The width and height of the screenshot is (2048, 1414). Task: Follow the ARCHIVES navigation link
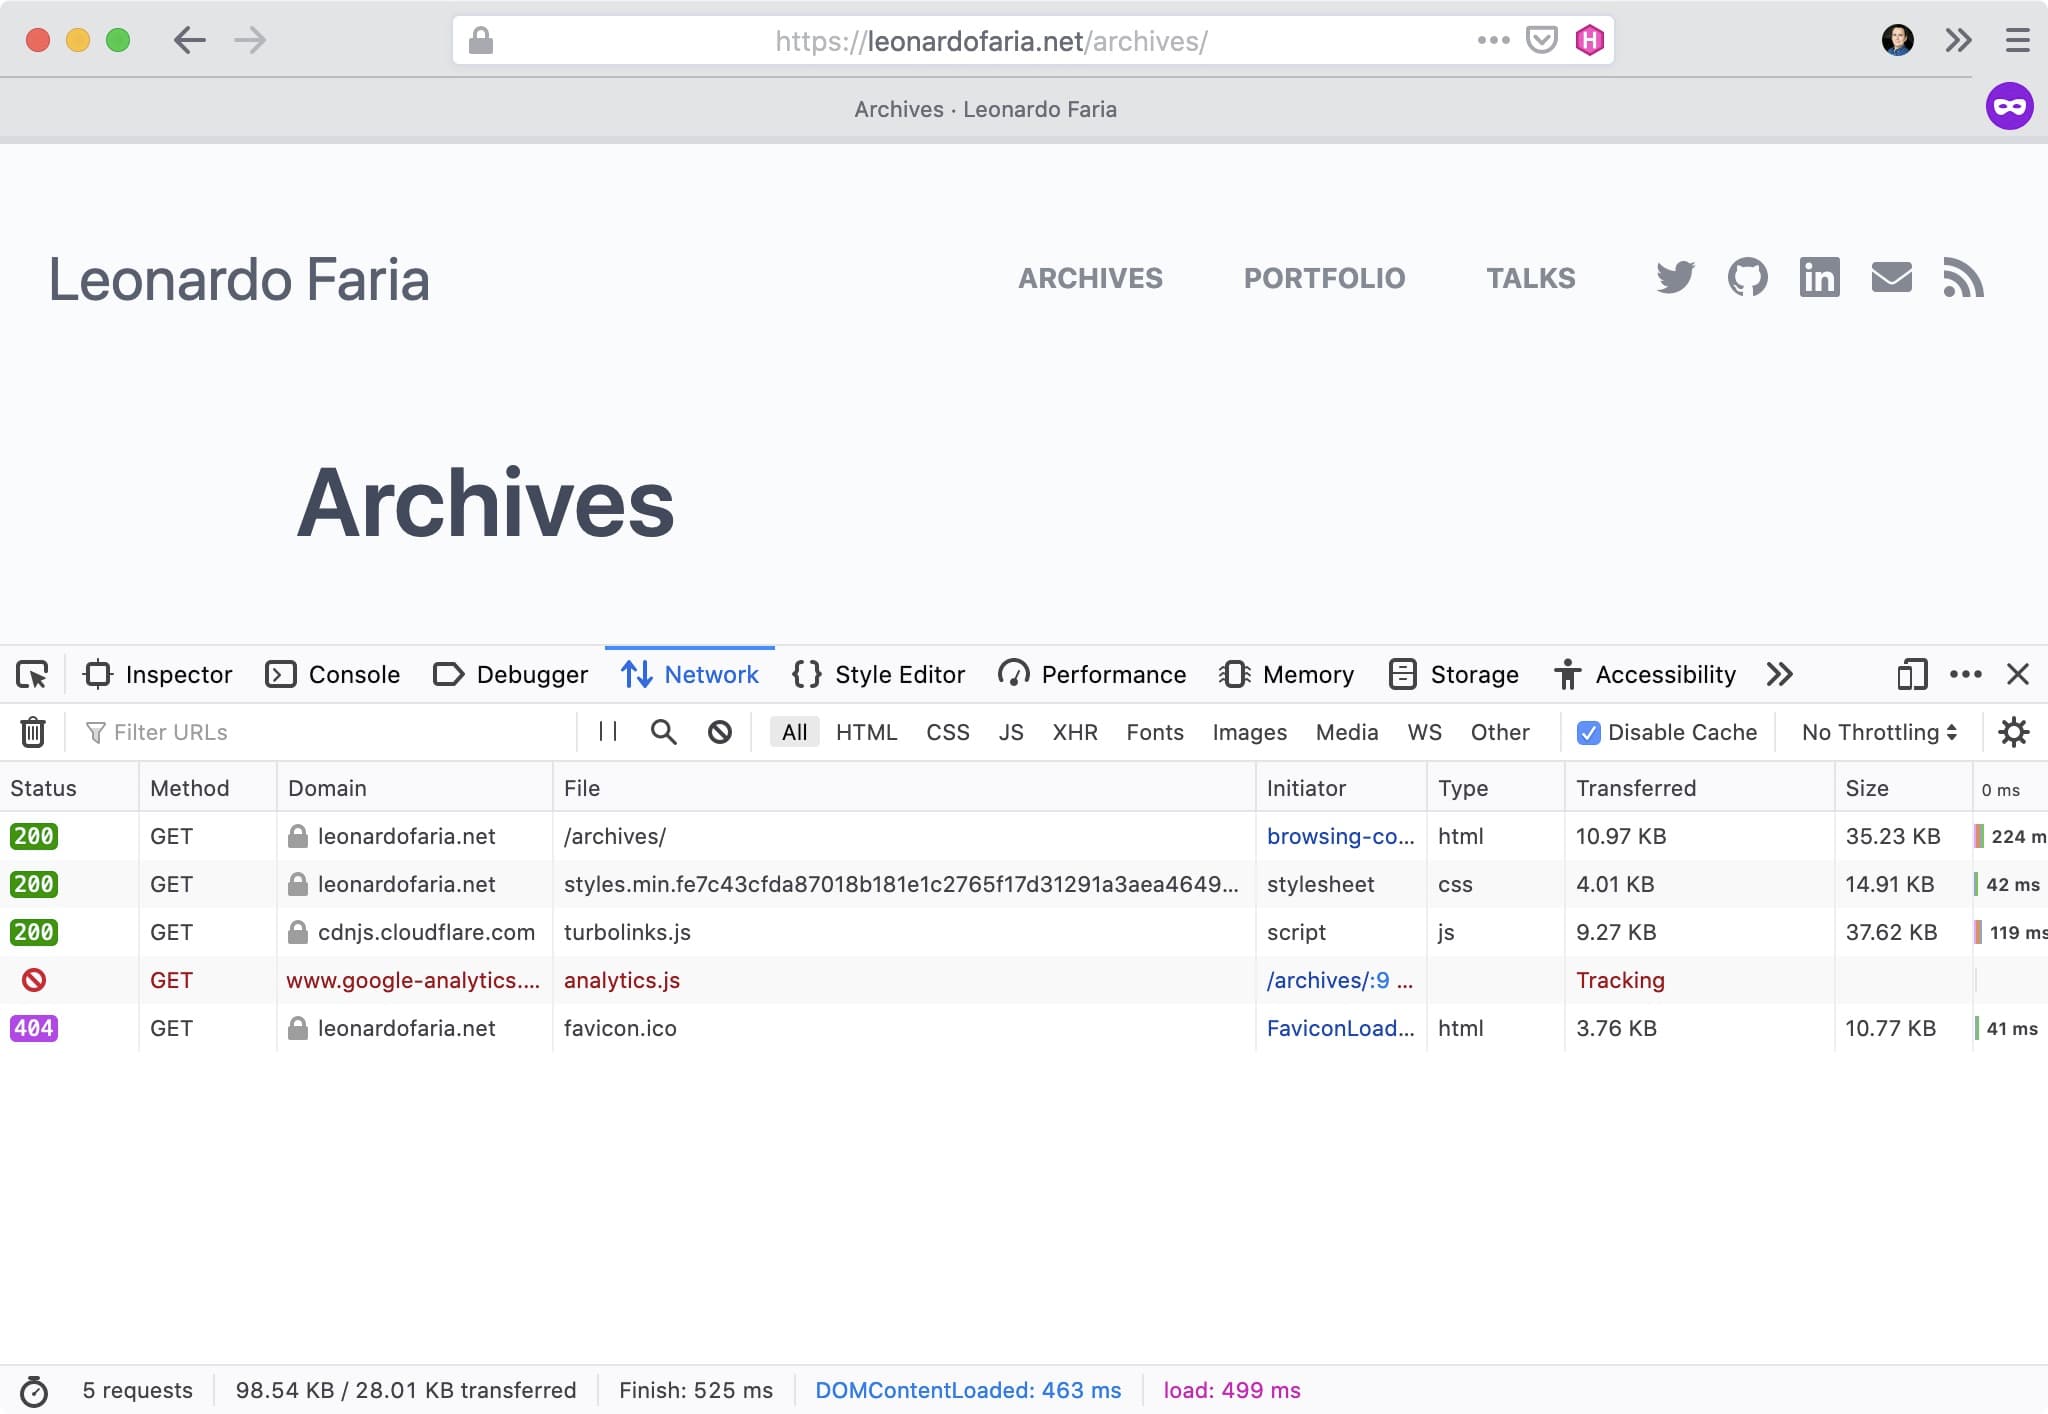point(1090,278)
